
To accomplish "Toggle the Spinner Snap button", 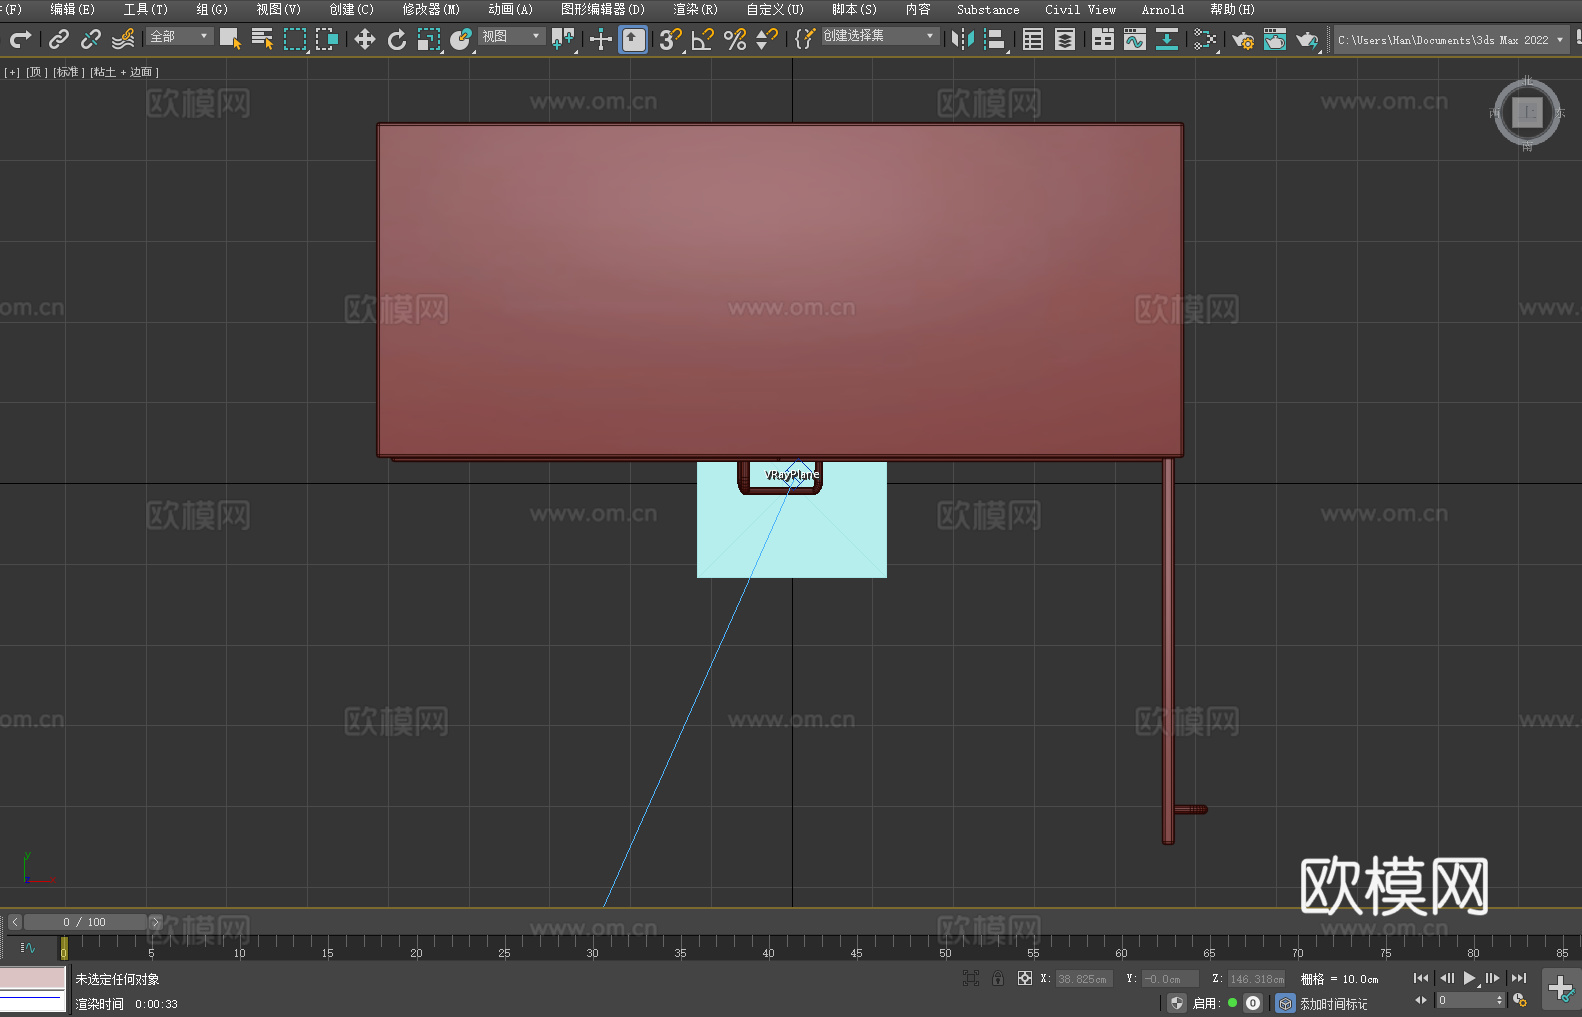I will coord(767,39).
